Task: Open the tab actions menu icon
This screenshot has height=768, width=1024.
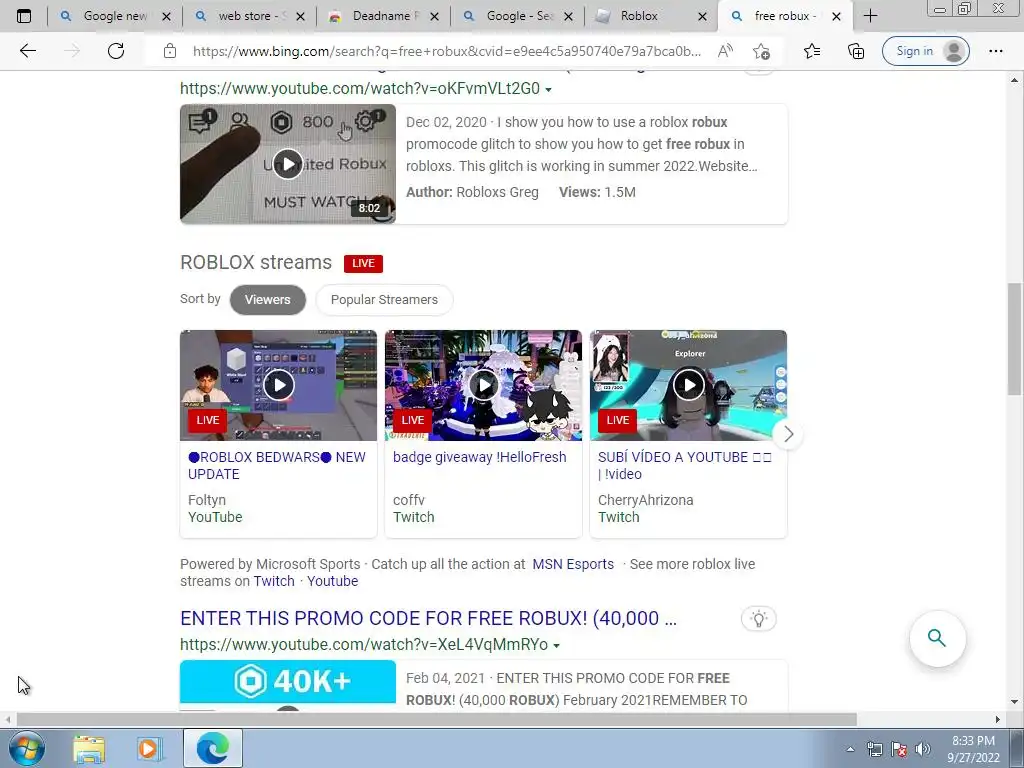Action: (24, 16)
